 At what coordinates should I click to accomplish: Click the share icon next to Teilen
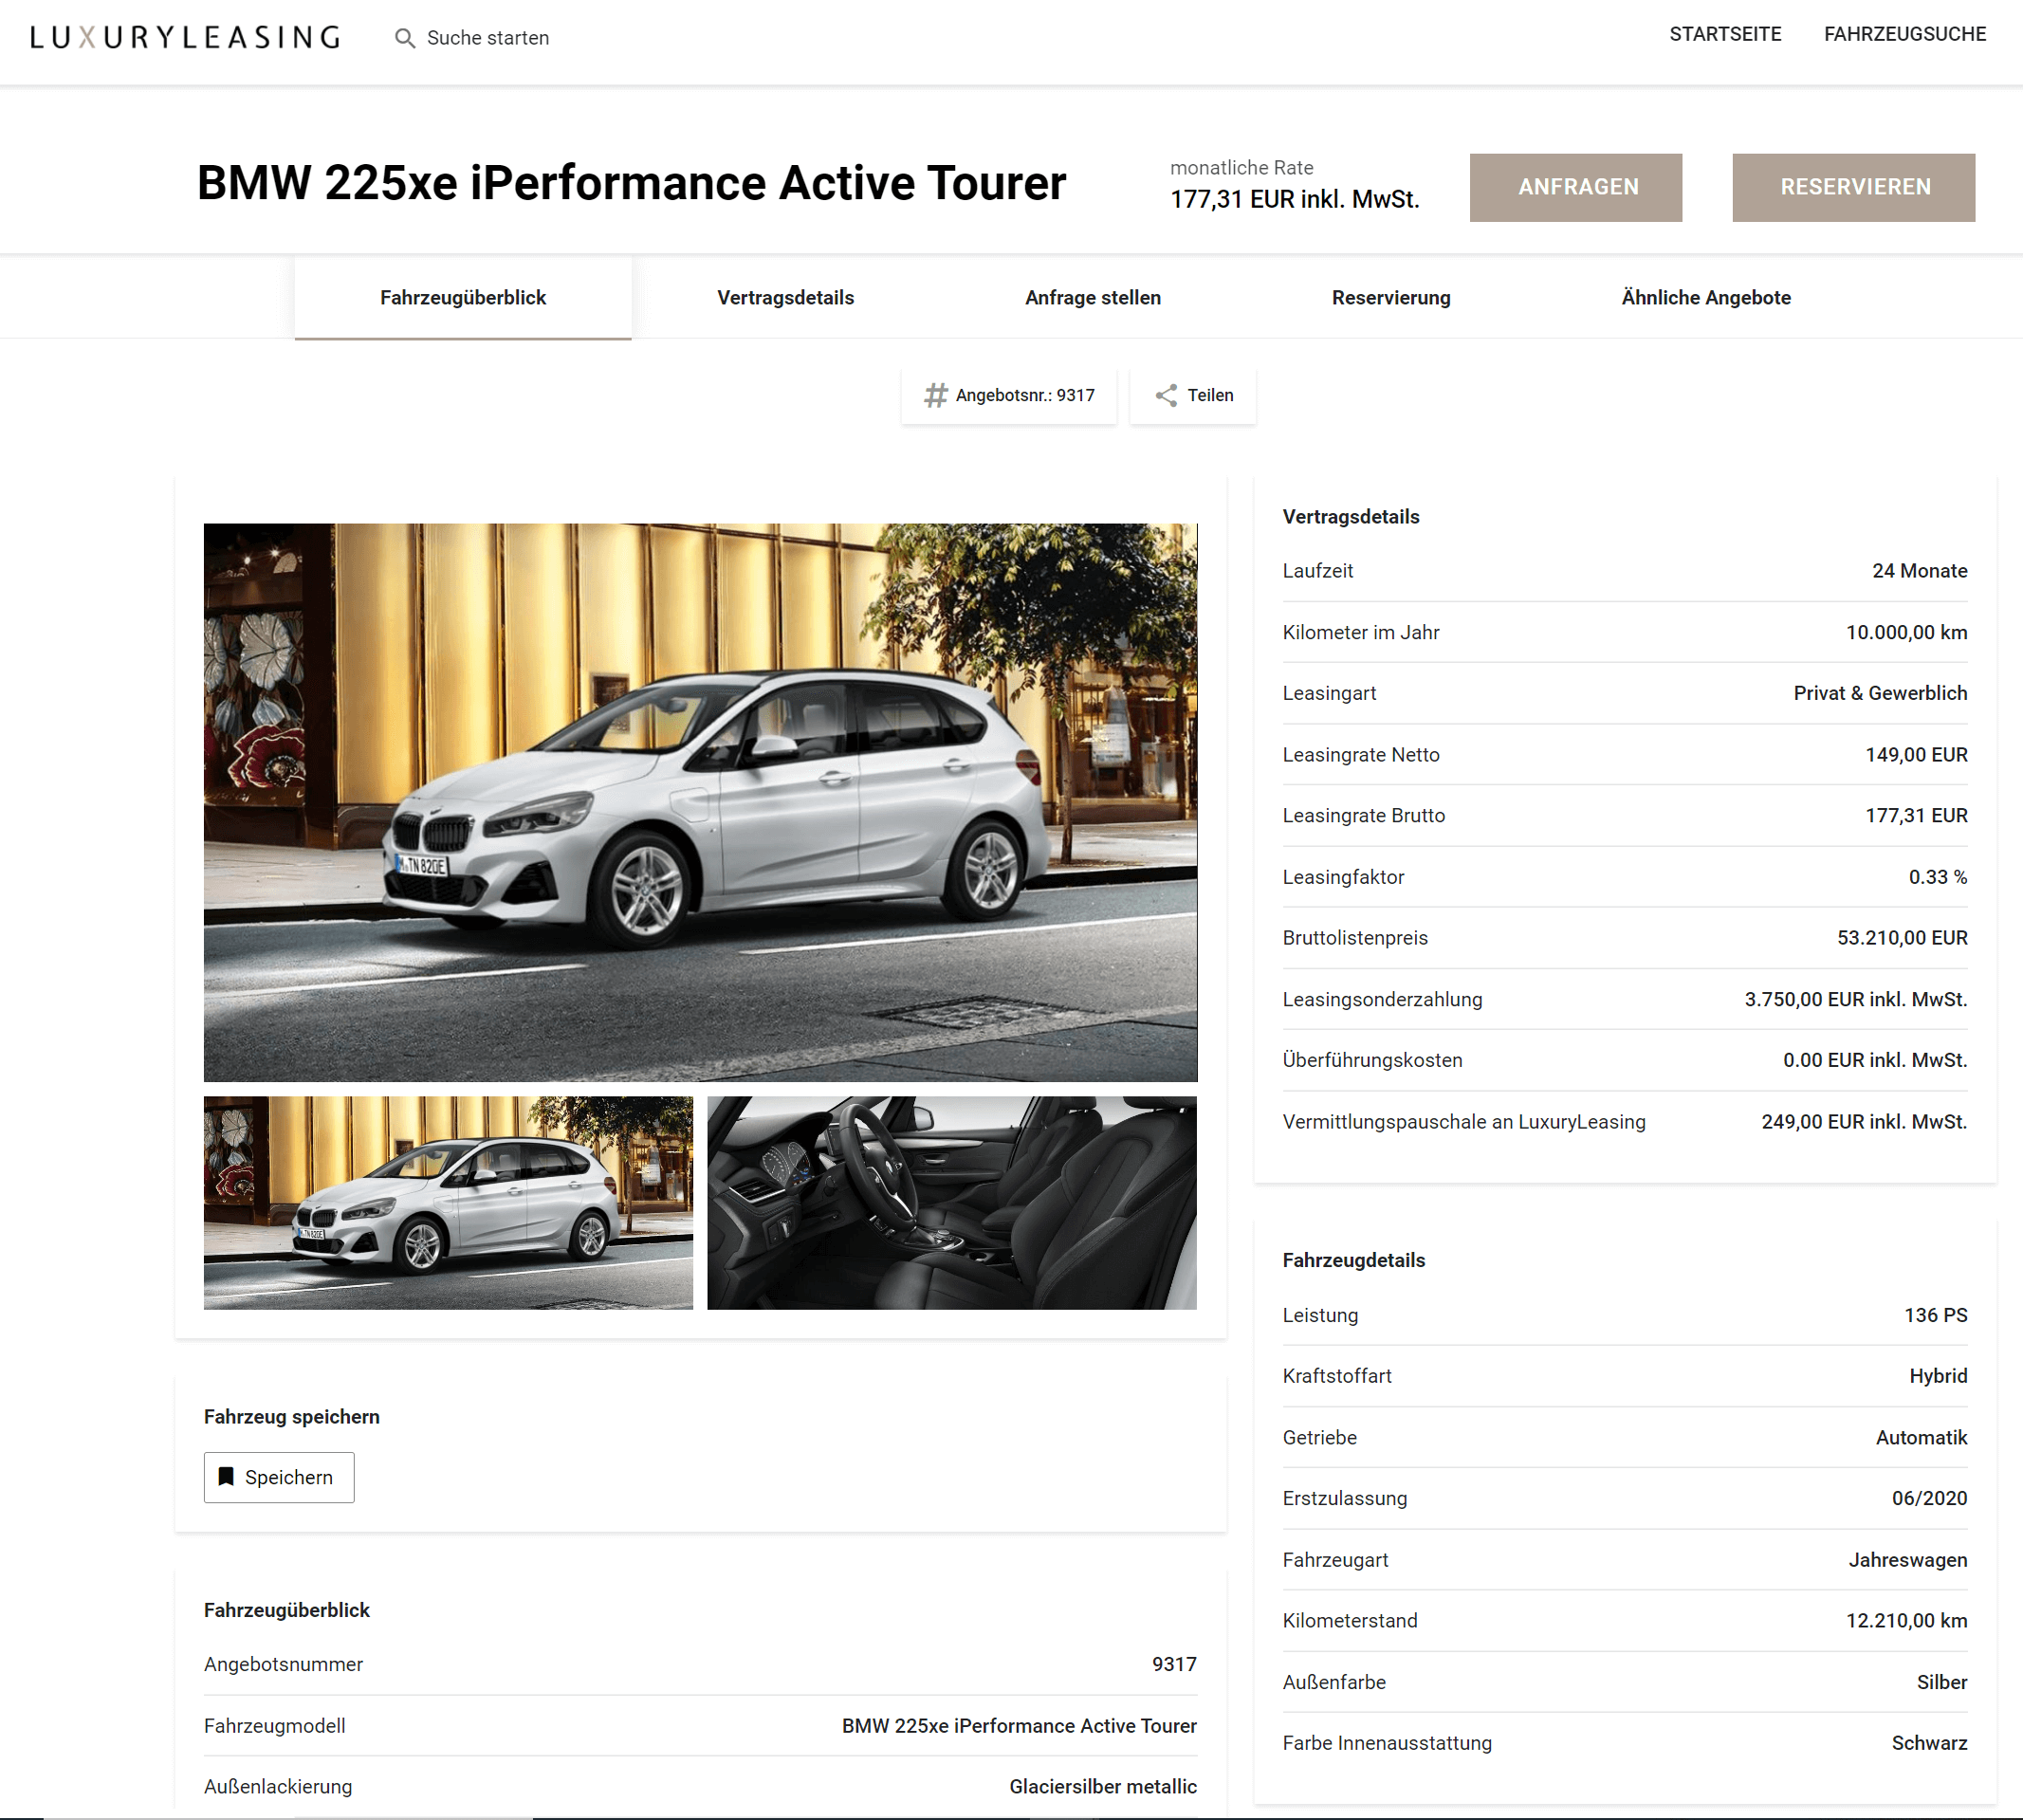pyautogui.click(x=1166, y=395)
